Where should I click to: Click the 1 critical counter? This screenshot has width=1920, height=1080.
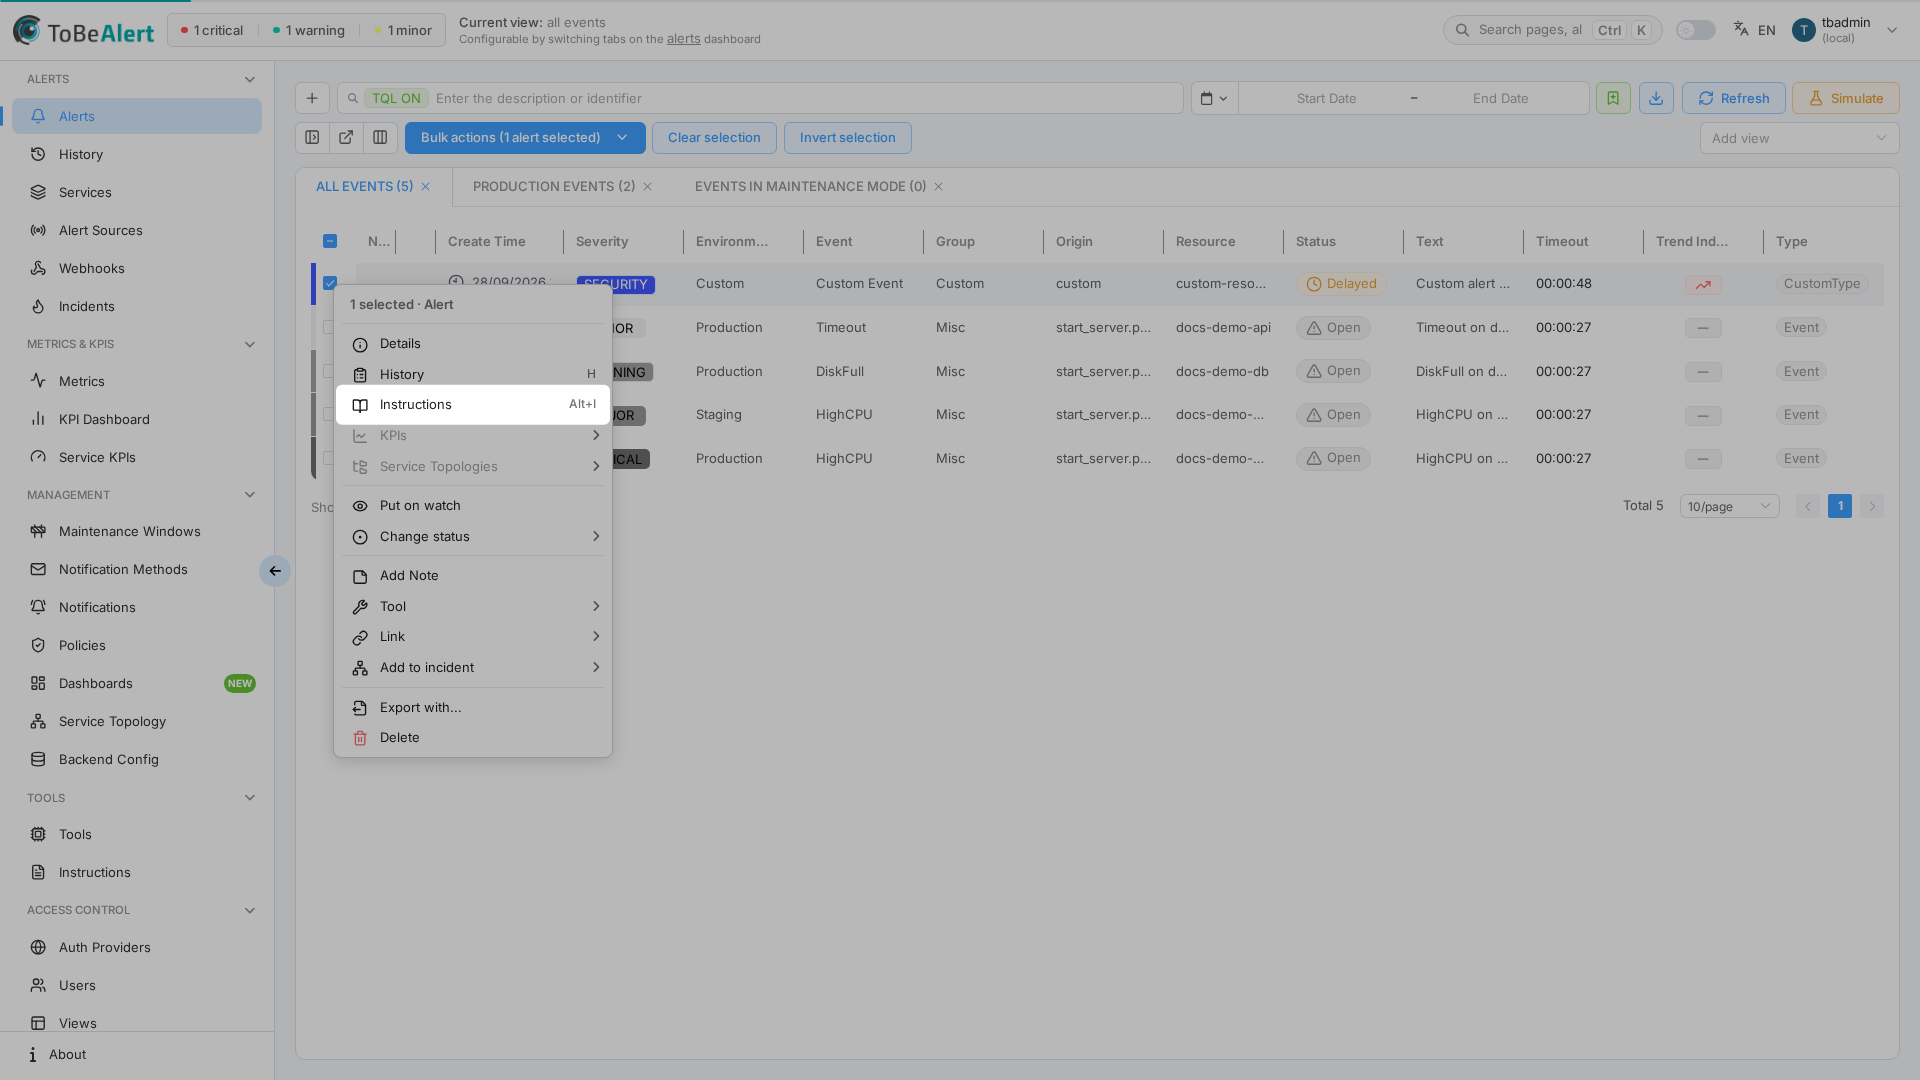tap(212, 31)
